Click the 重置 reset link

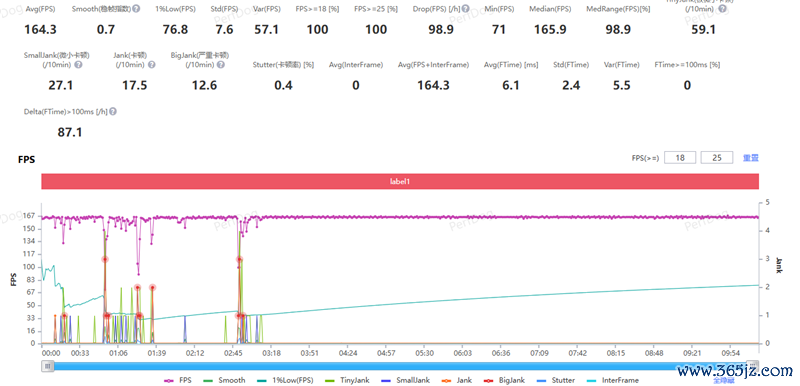(751, 158)
